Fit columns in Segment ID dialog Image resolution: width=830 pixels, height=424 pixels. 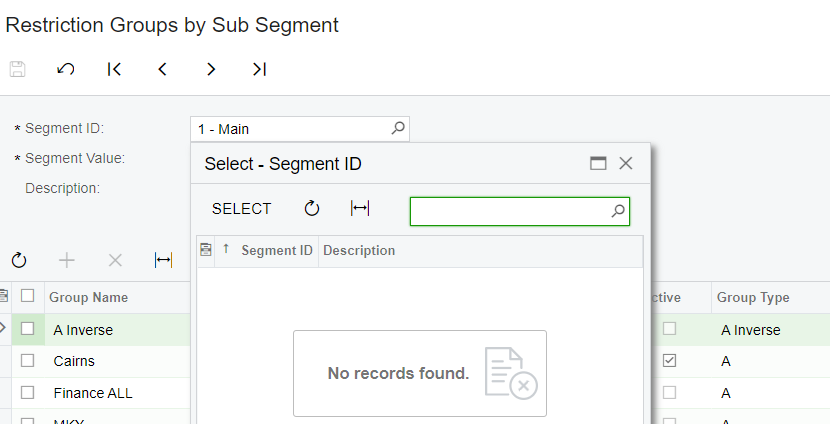(360, 208)
